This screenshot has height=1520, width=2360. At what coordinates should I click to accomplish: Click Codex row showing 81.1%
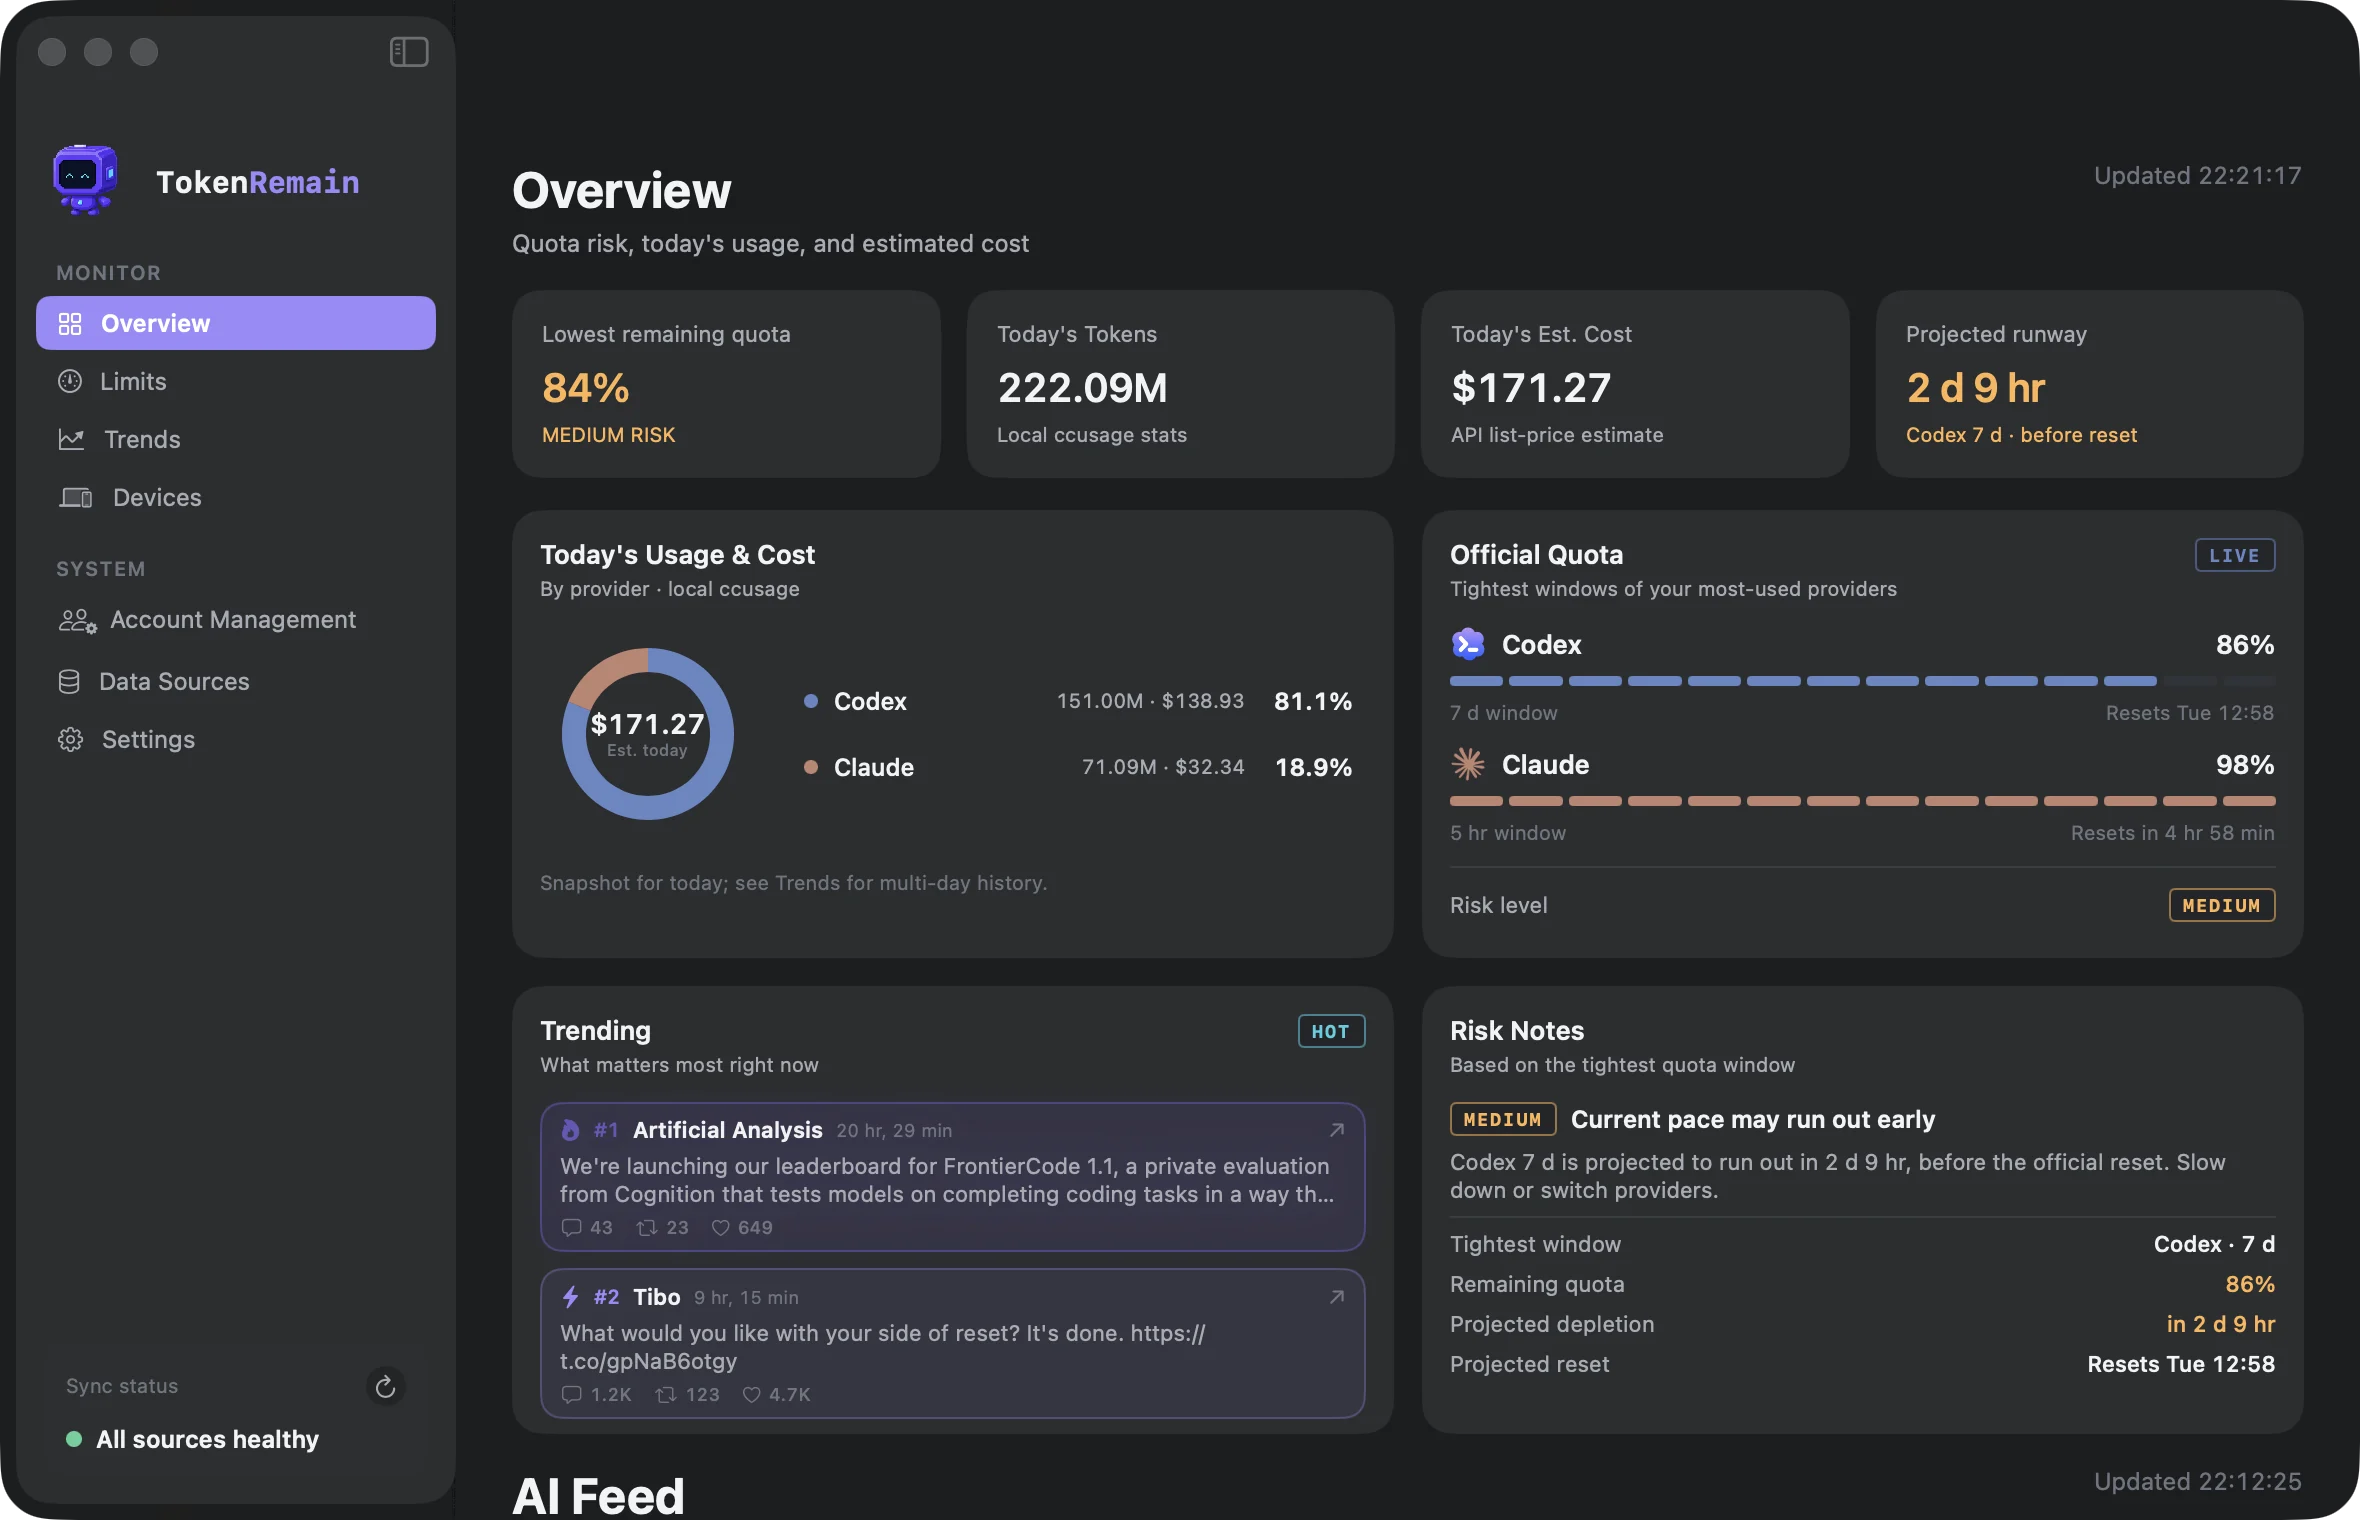[x=1078, y=701]
